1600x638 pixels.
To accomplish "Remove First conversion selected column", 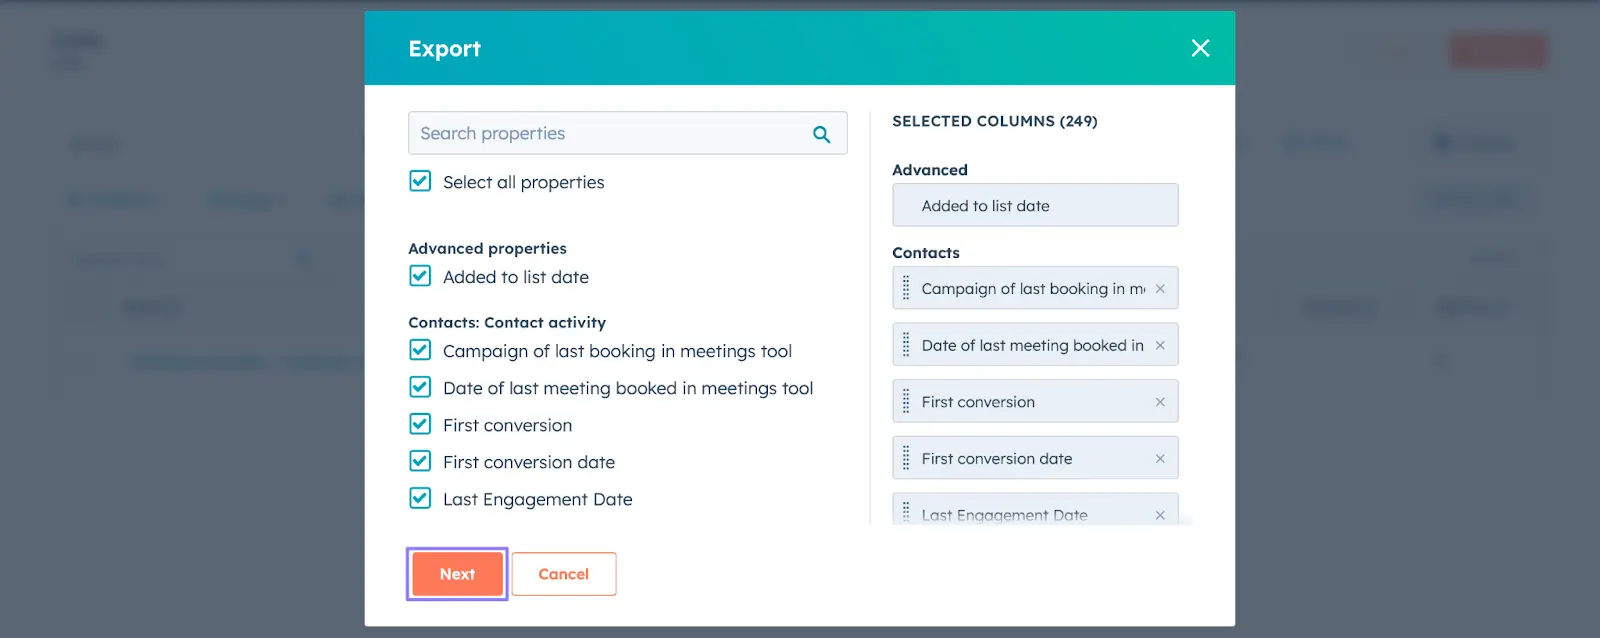I will pos(1160,402).
